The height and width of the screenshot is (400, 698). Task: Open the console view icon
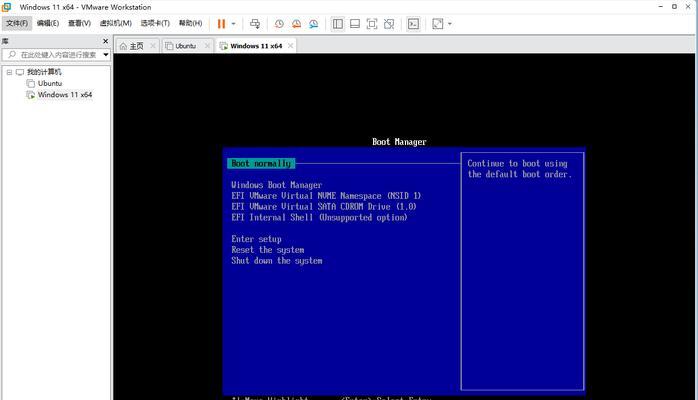click(x=414, y=24)
